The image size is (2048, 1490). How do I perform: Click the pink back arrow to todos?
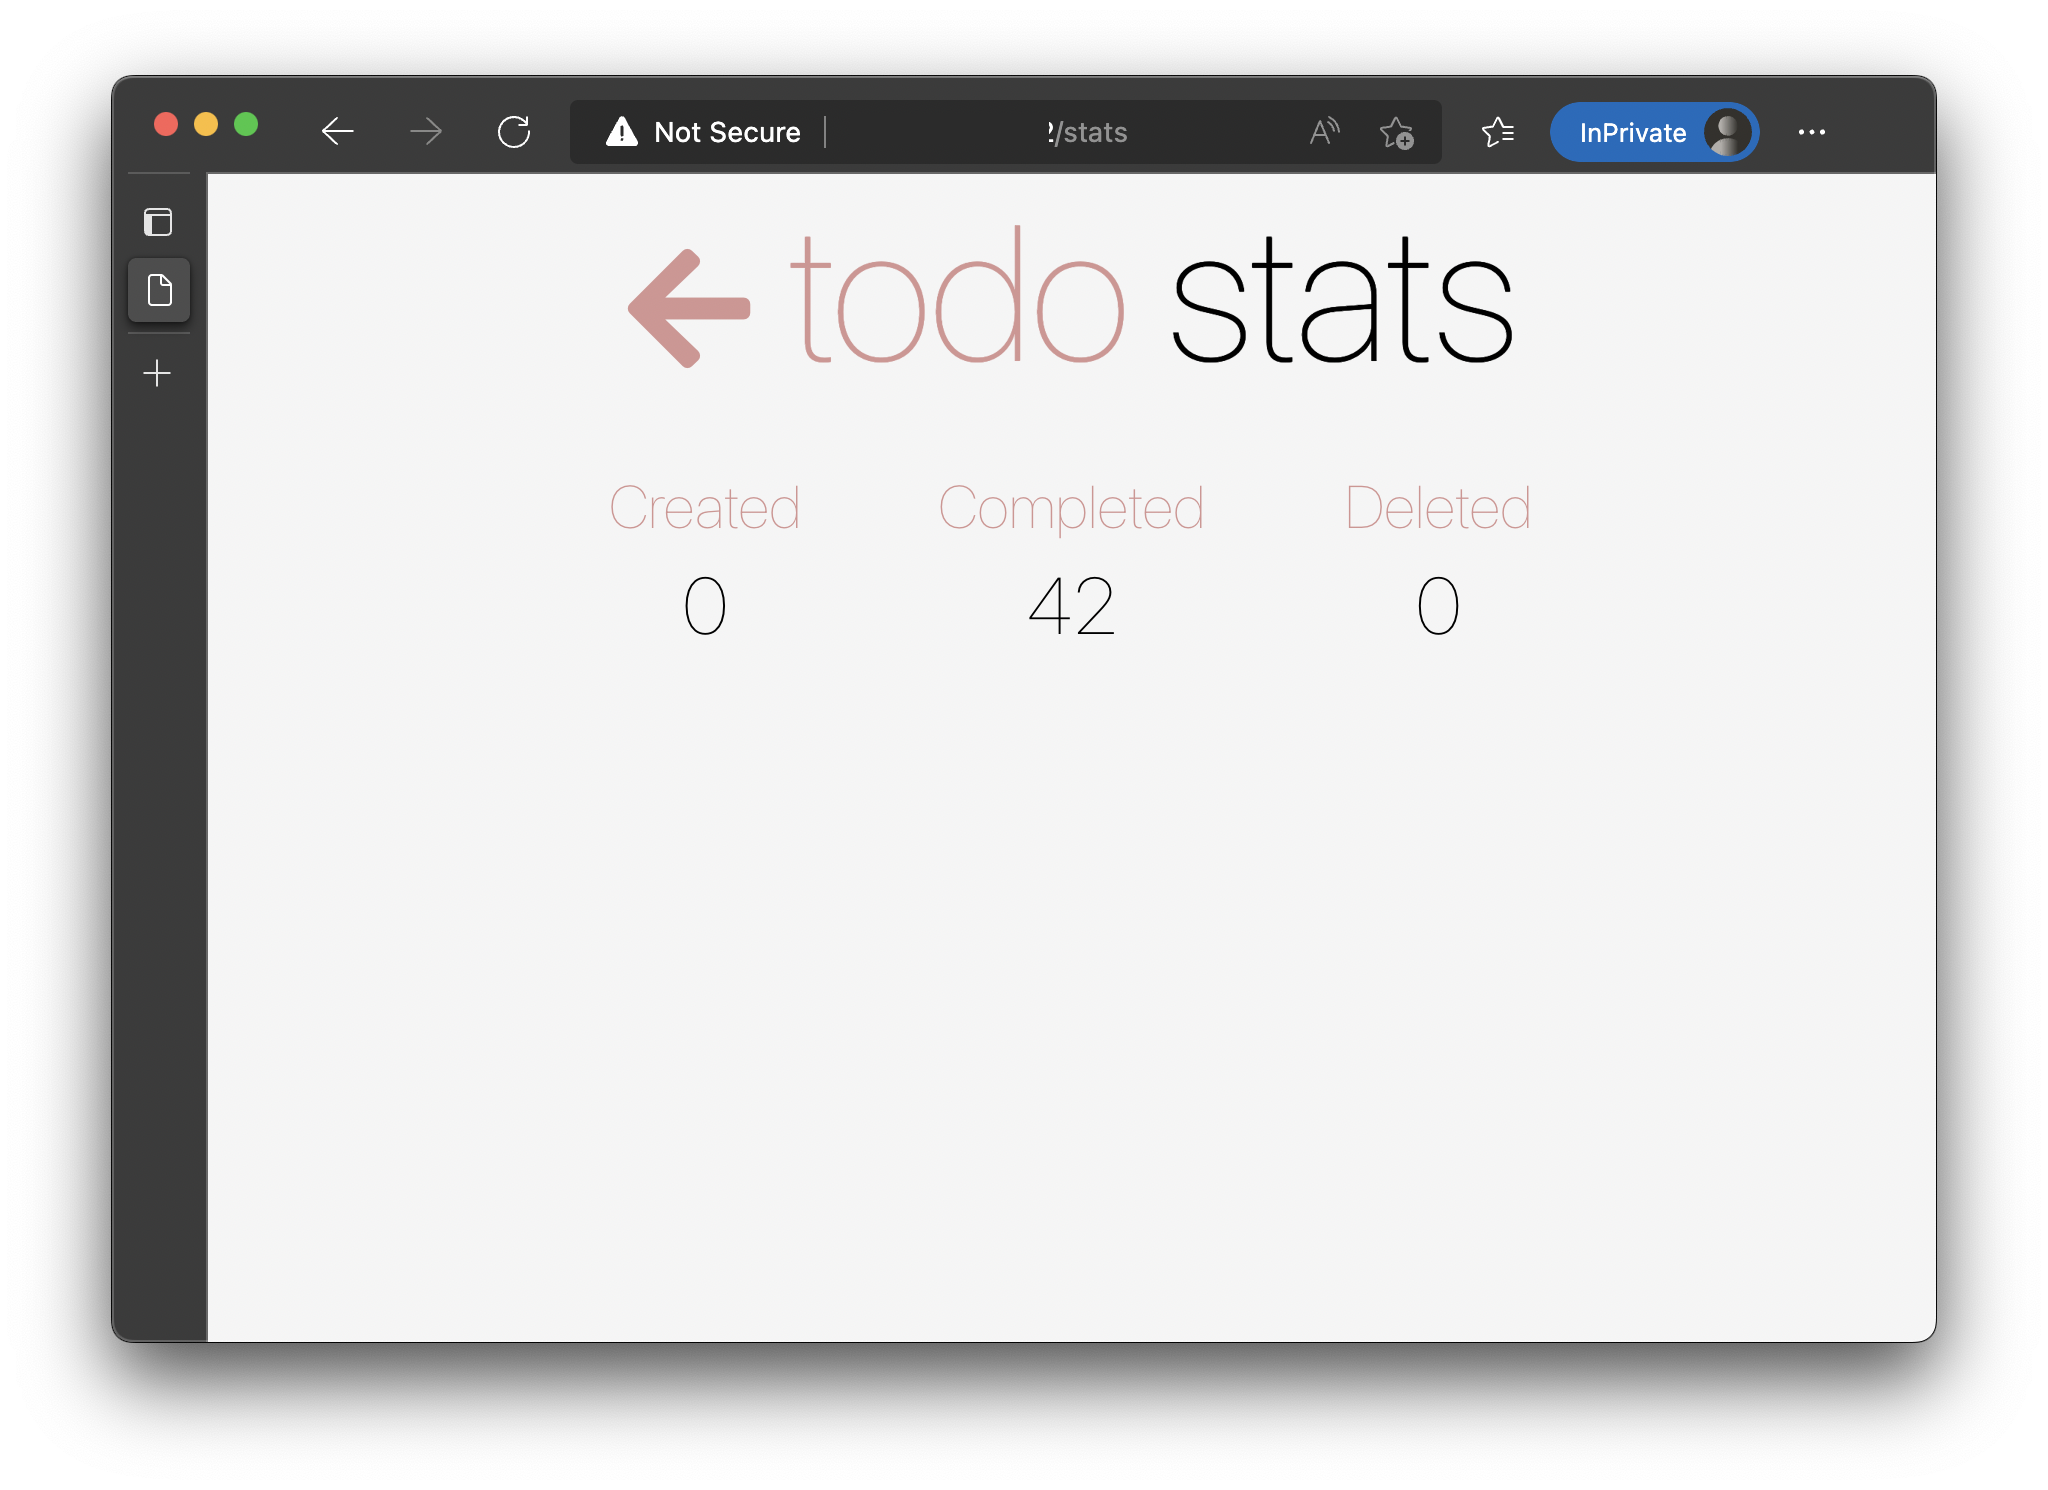click(x=689, y=307)
